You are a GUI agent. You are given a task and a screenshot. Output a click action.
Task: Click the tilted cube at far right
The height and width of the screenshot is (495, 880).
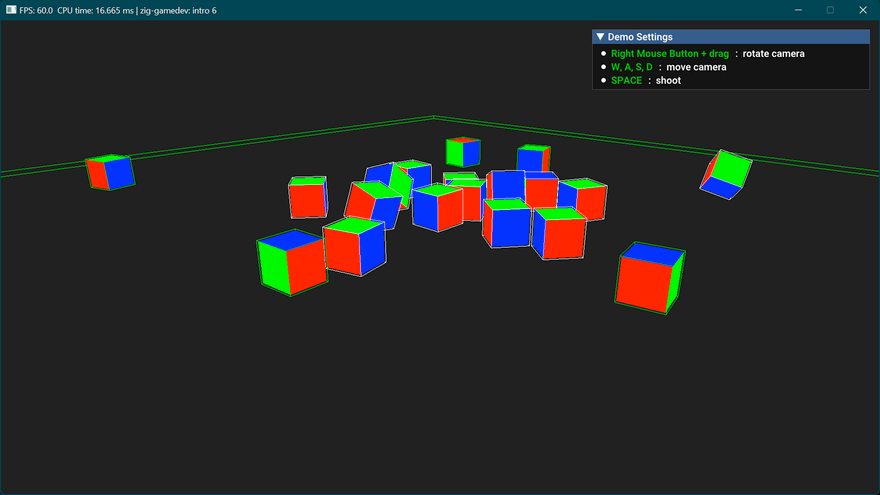(726, 174)
